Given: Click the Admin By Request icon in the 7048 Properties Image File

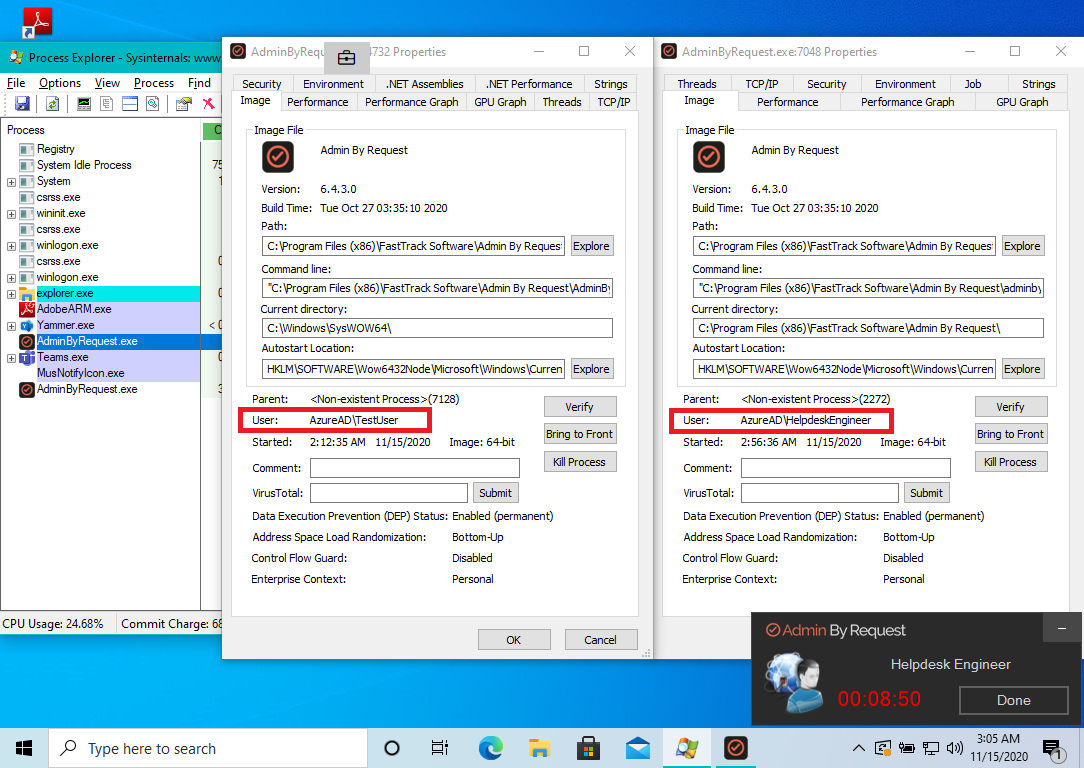Looking at the screenshot, I should (709, 157).
